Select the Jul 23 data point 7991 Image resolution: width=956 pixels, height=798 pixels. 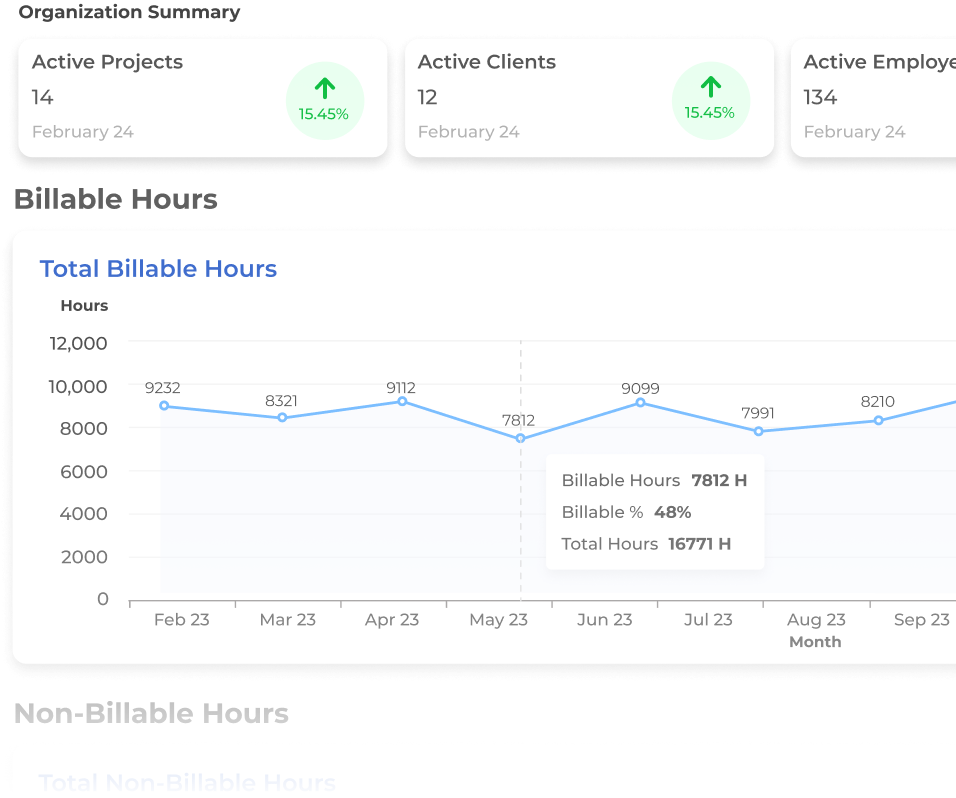[x=758, y=431]
